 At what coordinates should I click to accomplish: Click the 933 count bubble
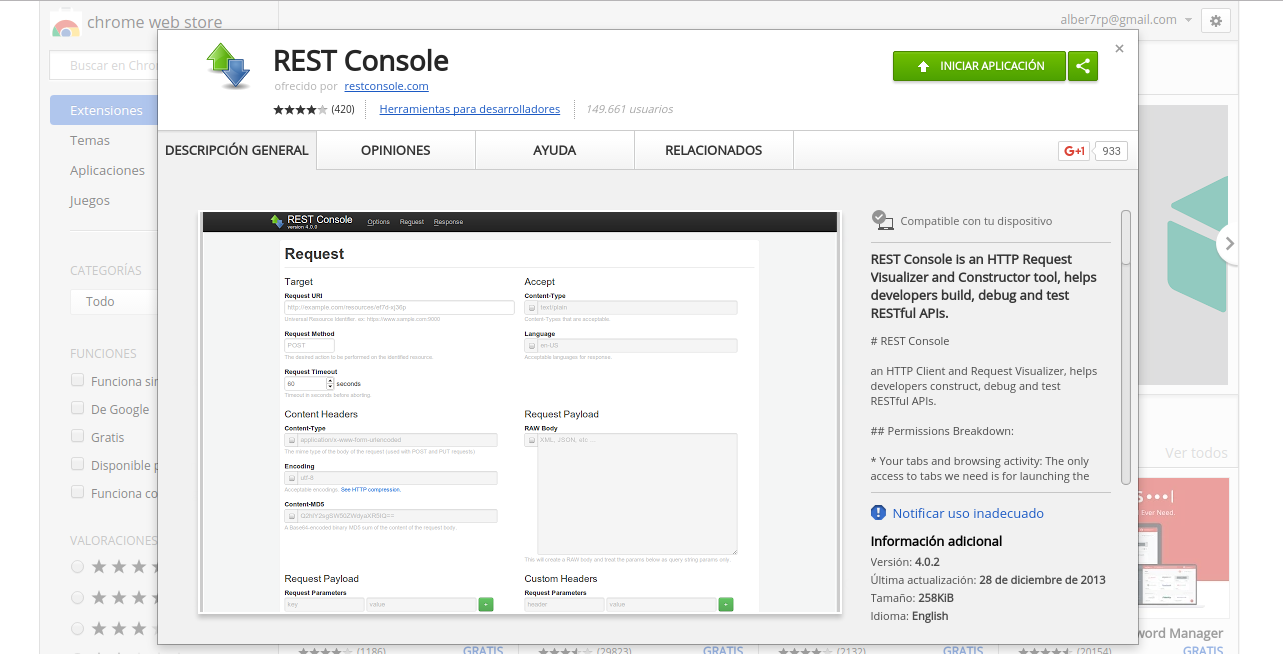click(1111, 151)
